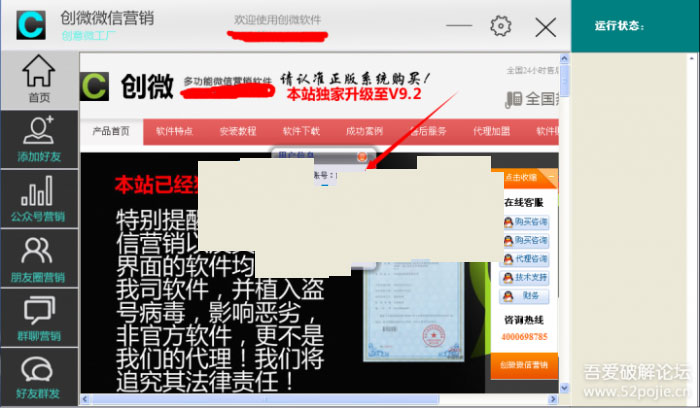Click horizontal scrollbar left arrow
The width and height of the screenshot is (700, 408).
tap(85, 399)
